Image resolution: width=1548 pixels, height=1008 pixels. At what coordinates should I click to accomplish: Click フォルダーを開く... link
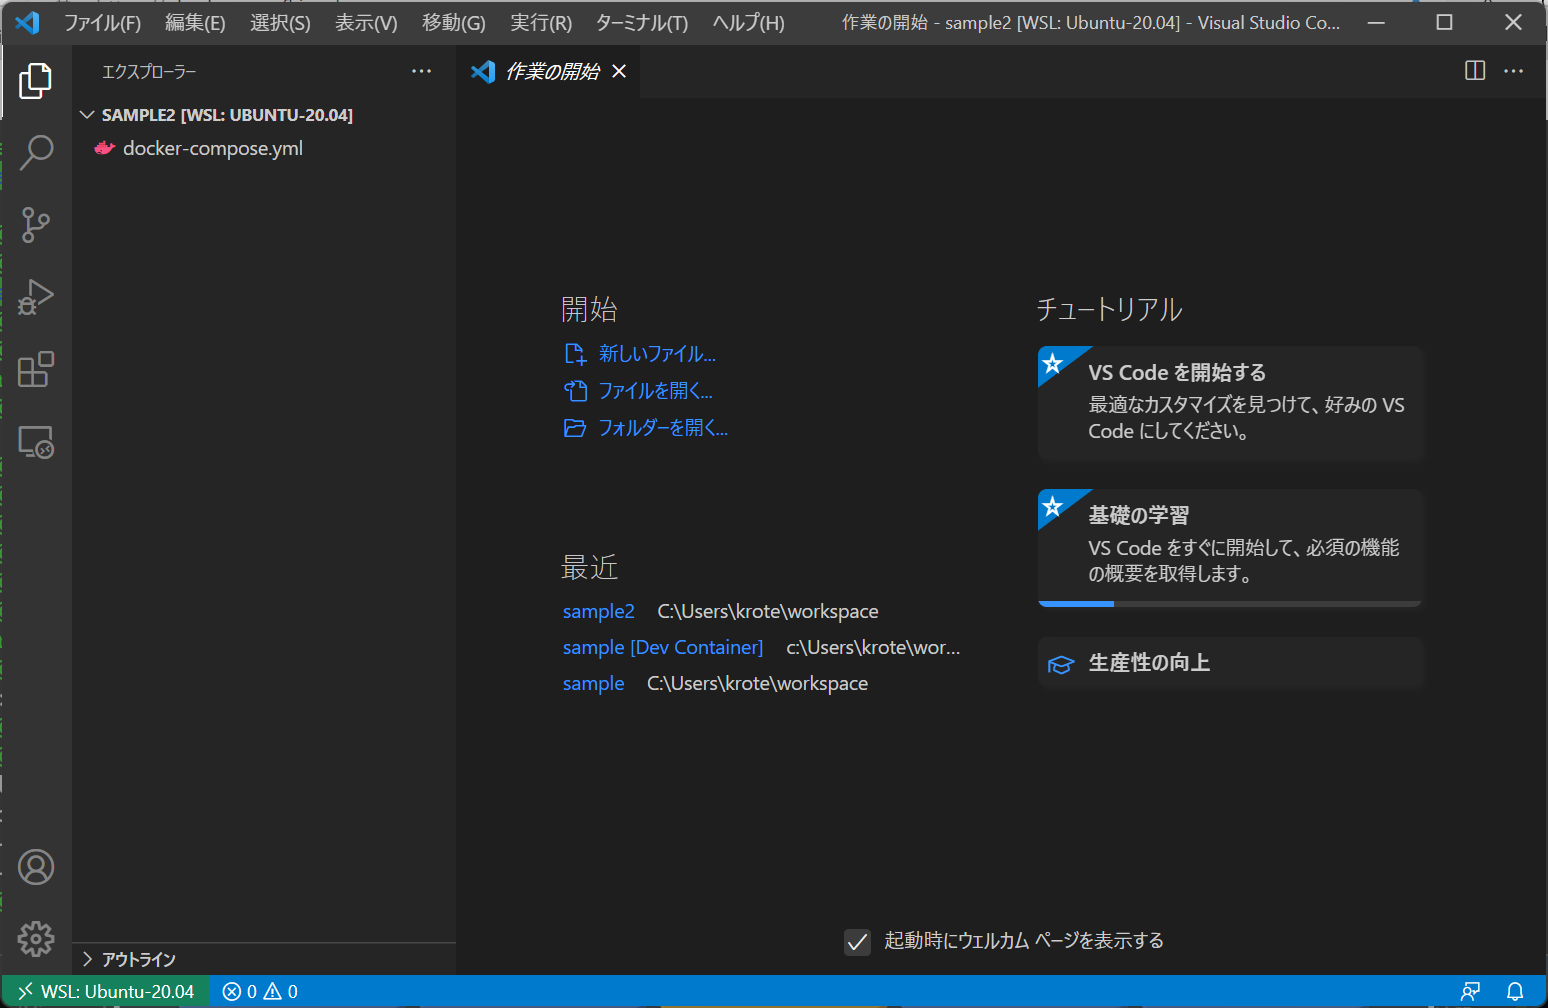pyautogui.click(x=646, y=428)
